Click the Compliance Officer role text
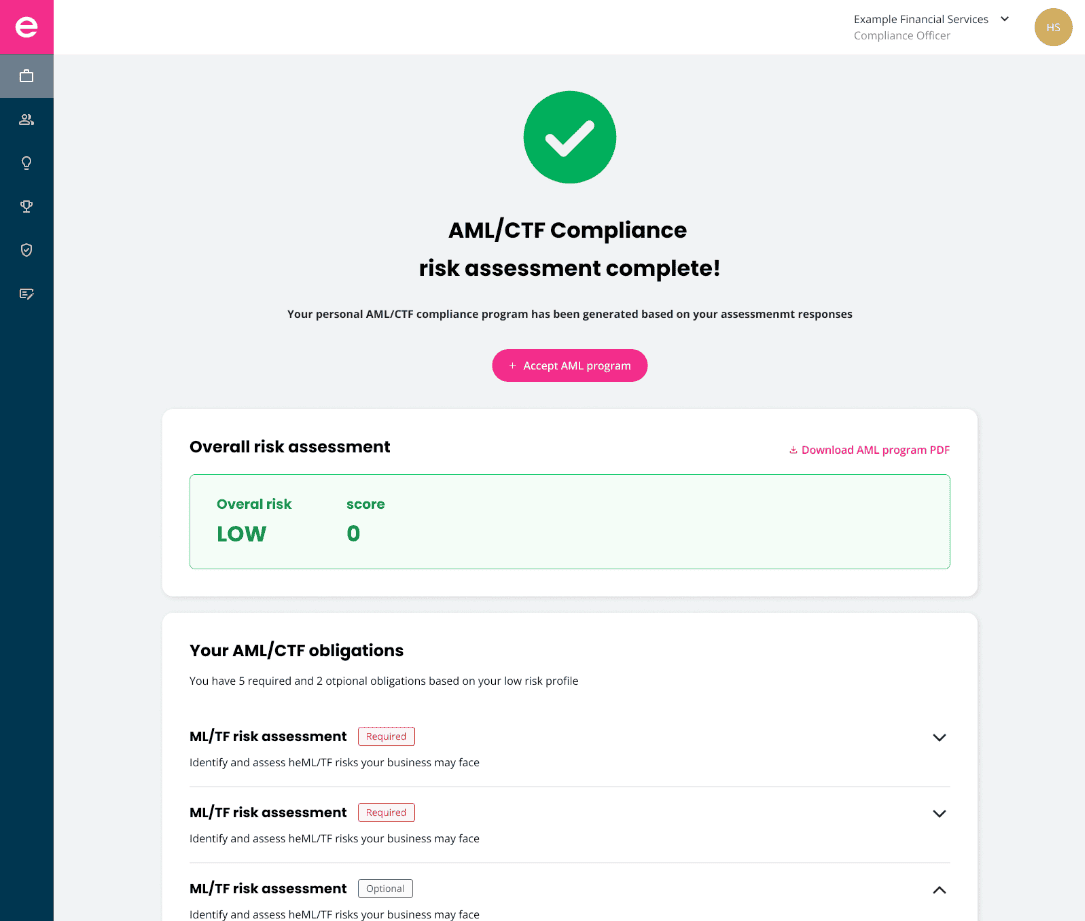 902,36
